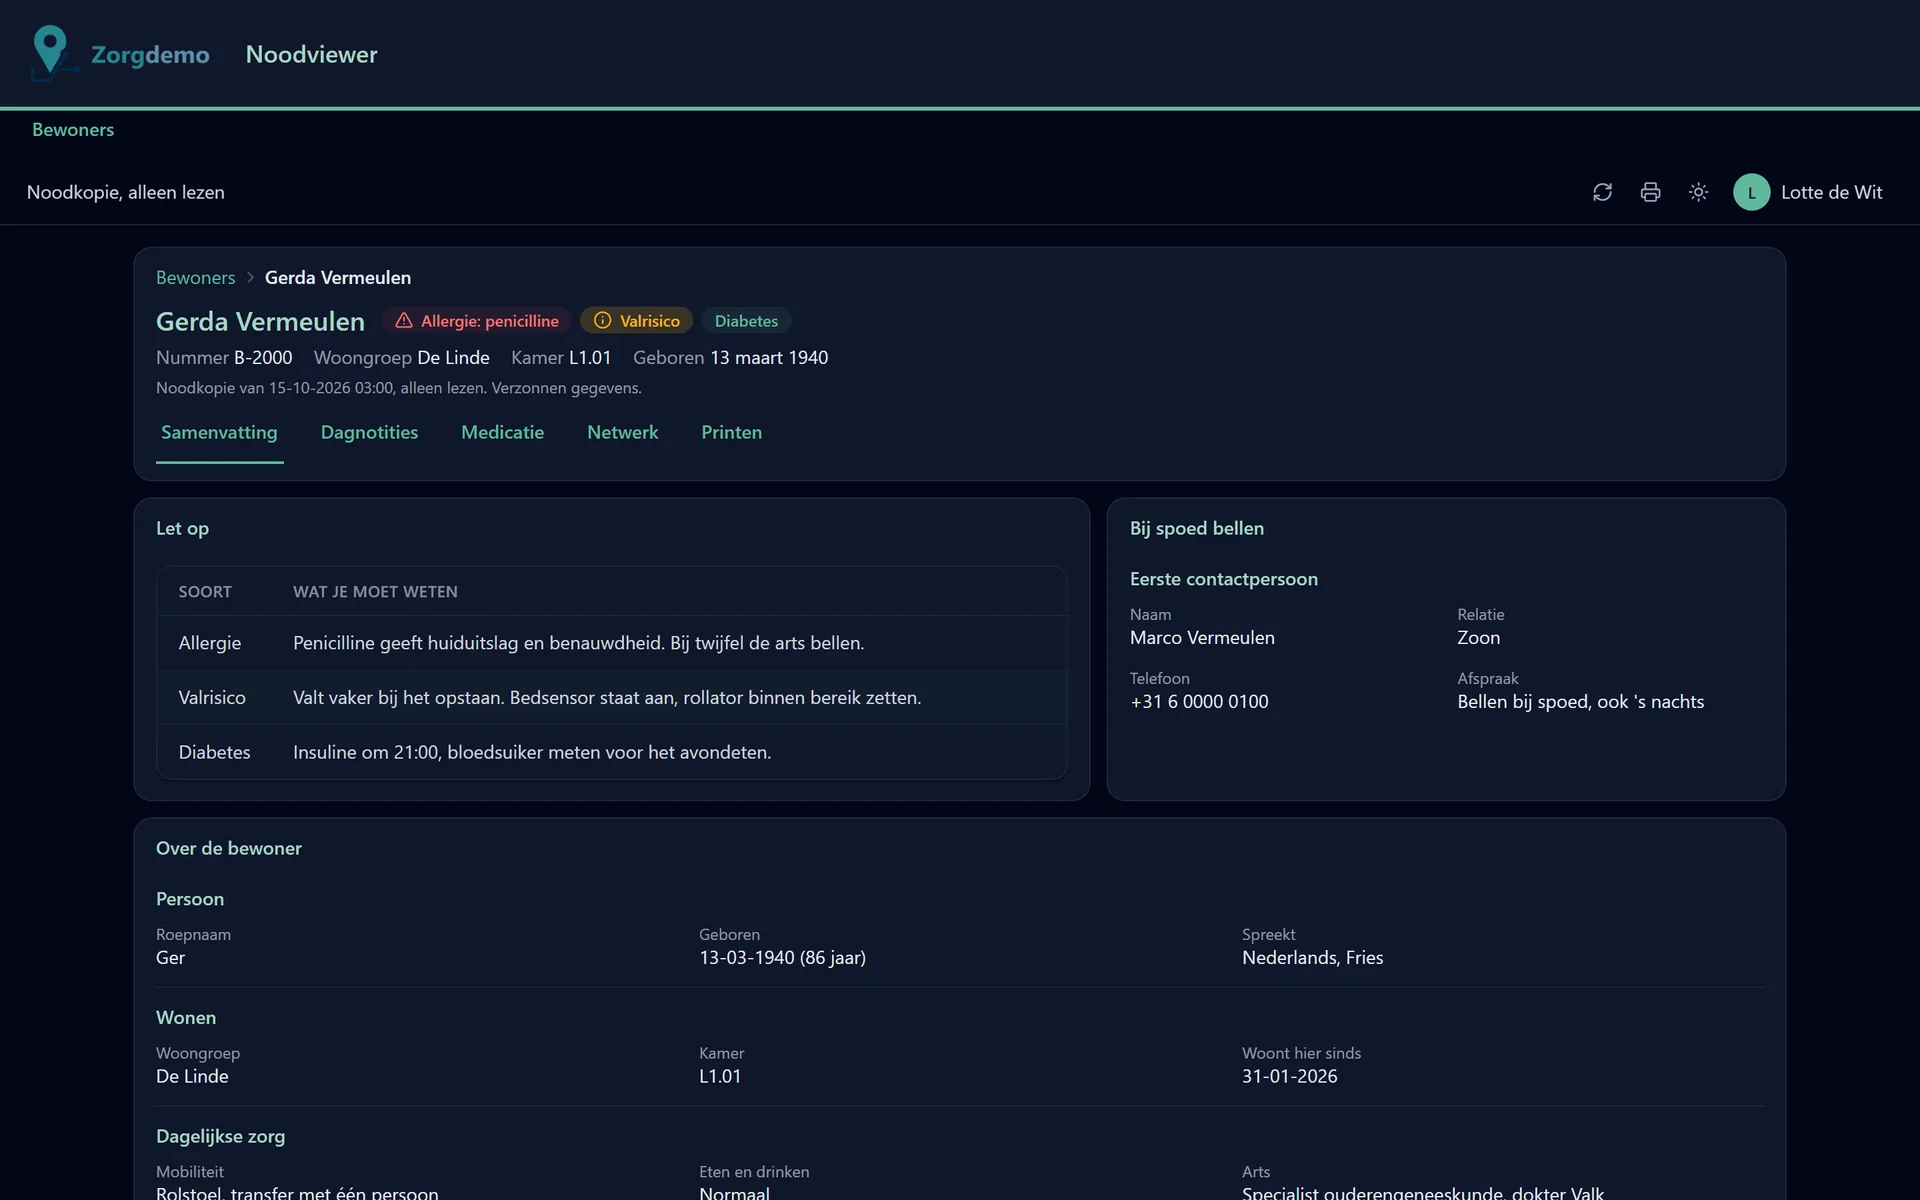Click the printer icon in toolbar

coord(1650,192)
